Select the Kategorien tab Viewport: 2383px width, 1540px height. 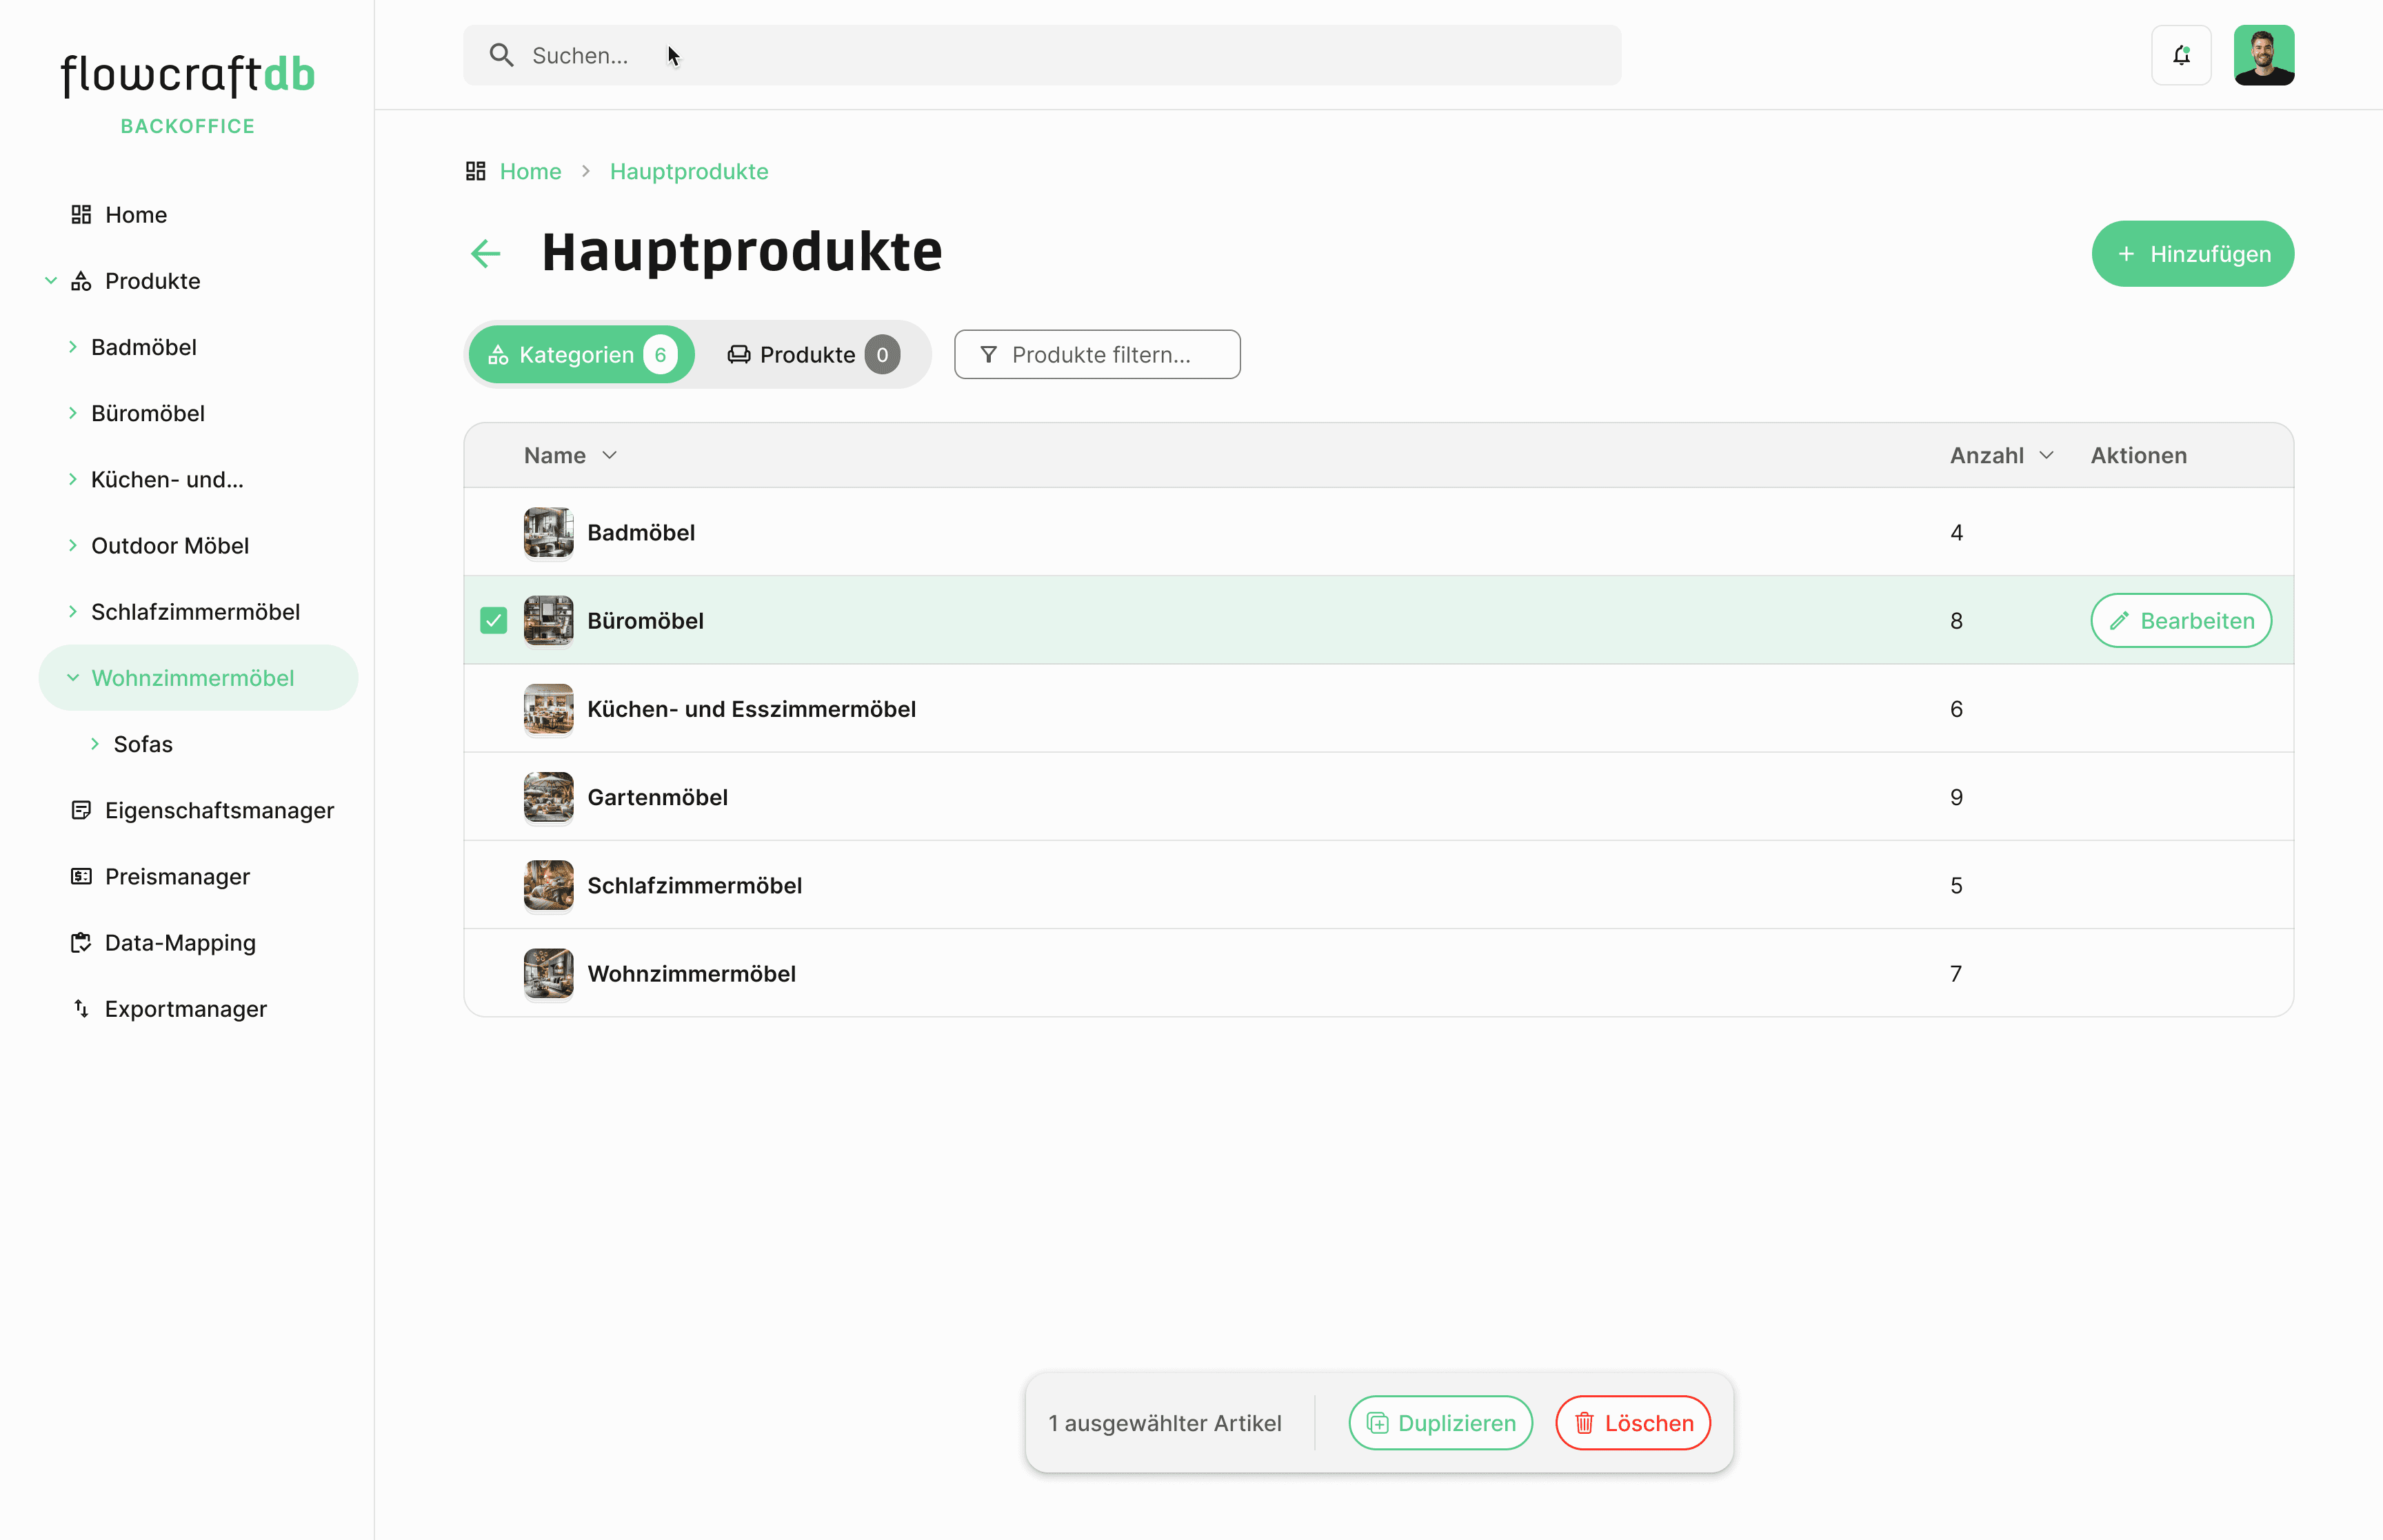click(x=581, y=354)
